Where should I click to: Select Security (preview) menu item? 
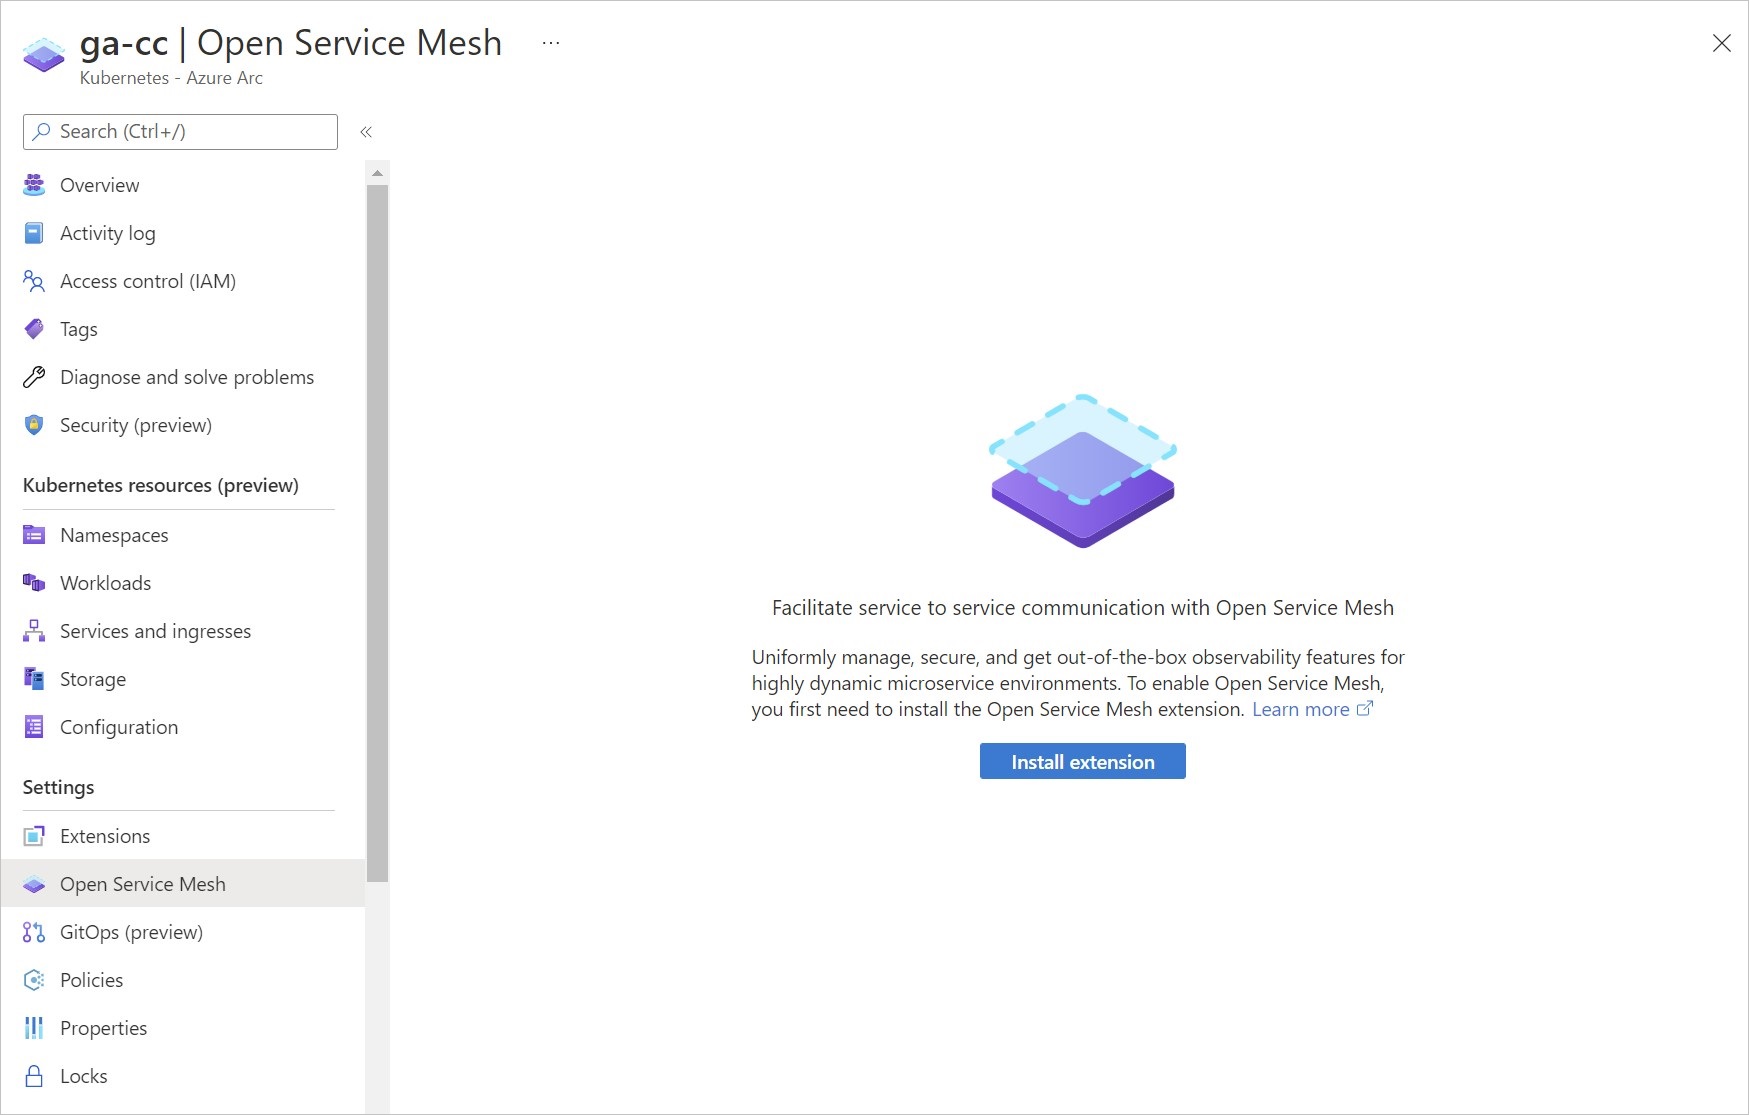tap(183, 425)
